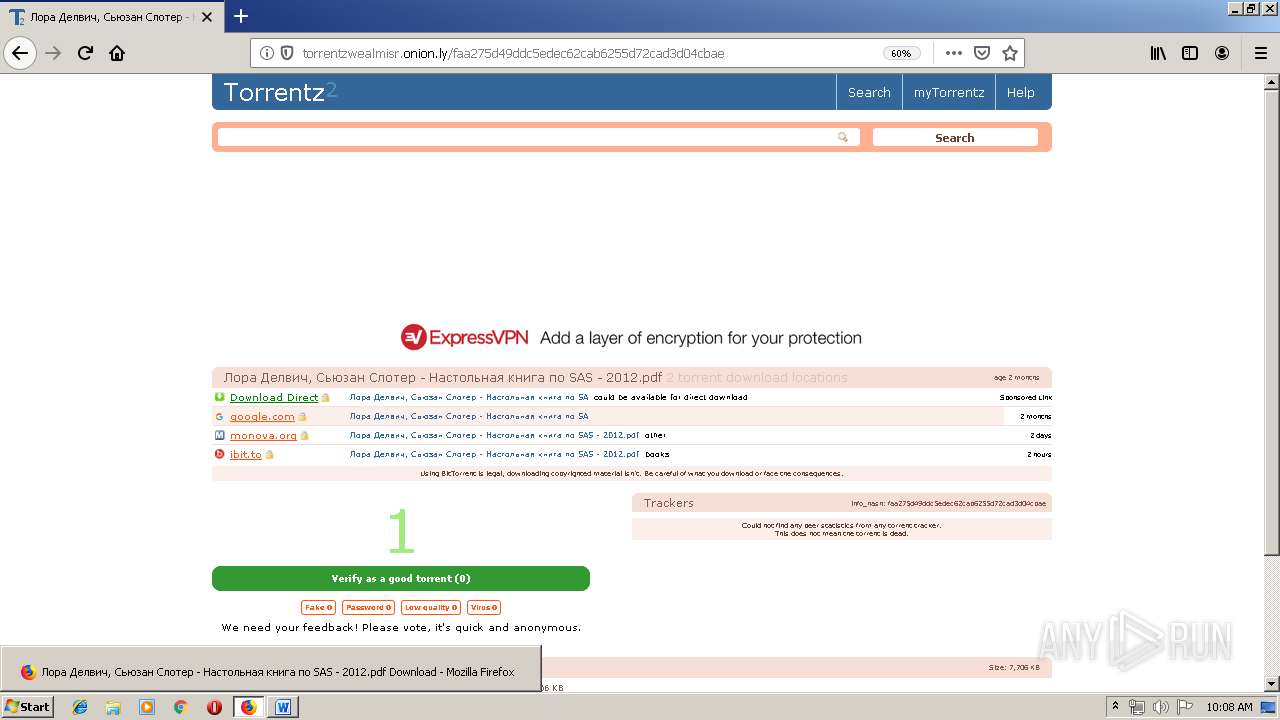The image size is (1280, 720).
Task: Click the address bar URL
Action: tap(513, 53)
